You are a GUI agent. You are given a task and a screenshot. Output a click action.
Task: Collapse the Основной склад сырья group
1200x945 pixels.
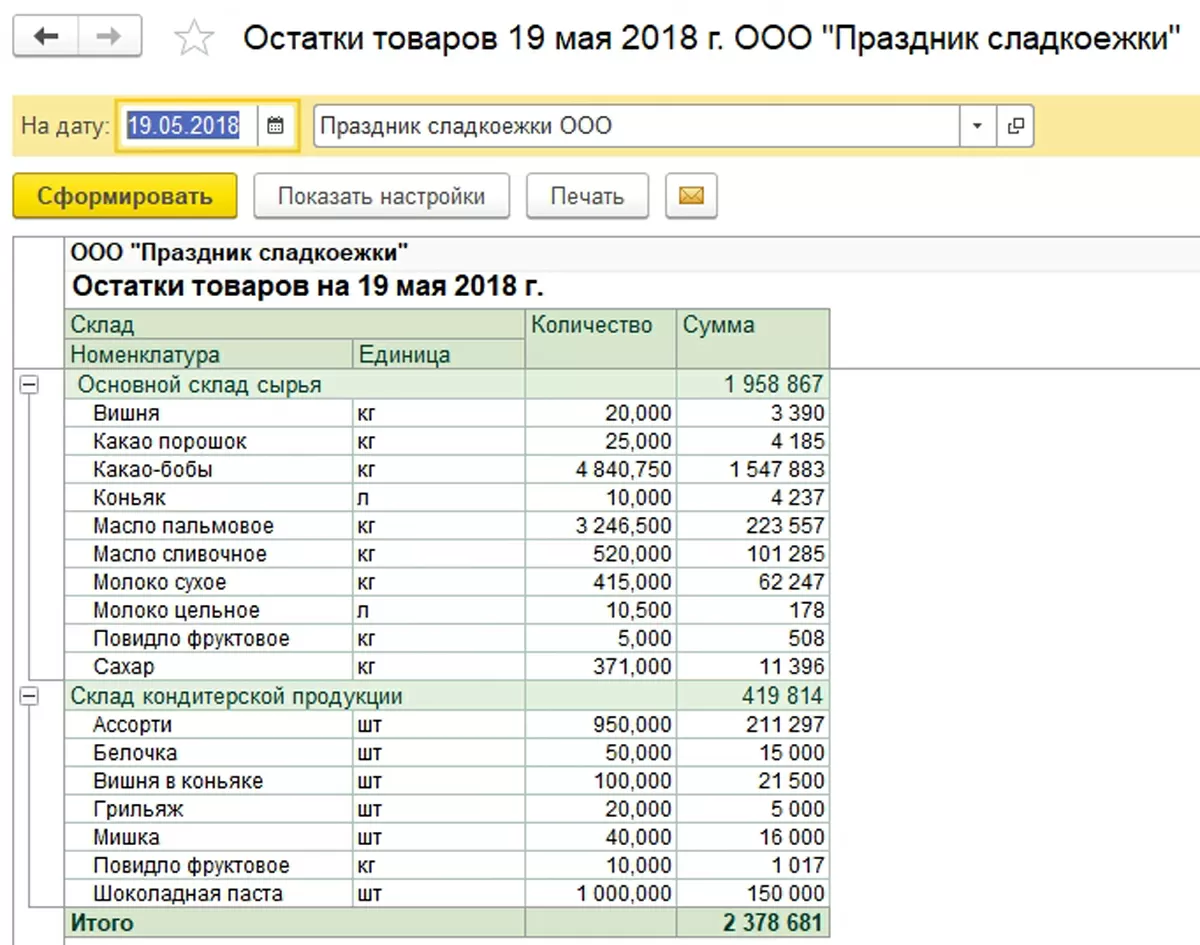(x=30, y=385)
